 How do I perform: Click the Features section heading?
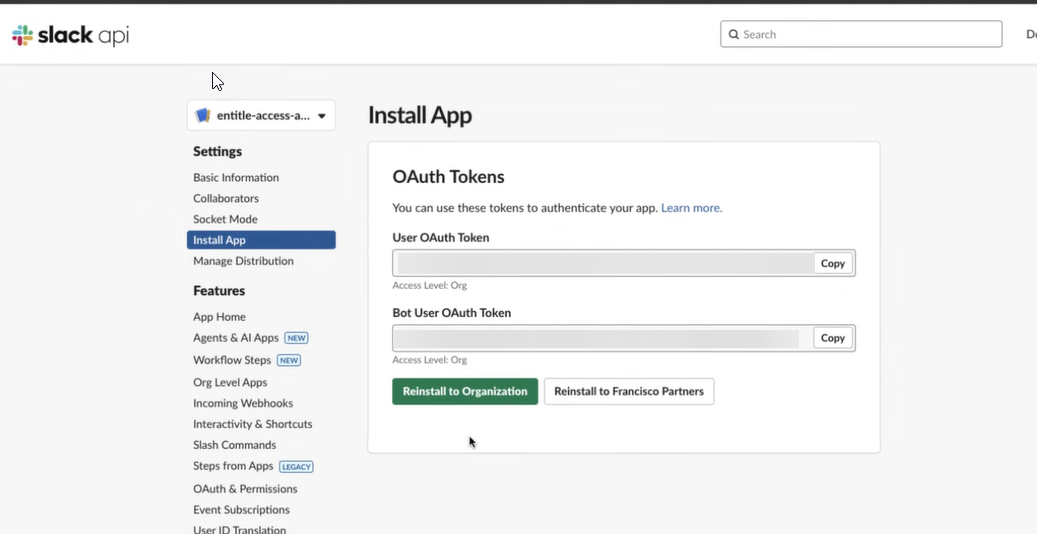219,290
